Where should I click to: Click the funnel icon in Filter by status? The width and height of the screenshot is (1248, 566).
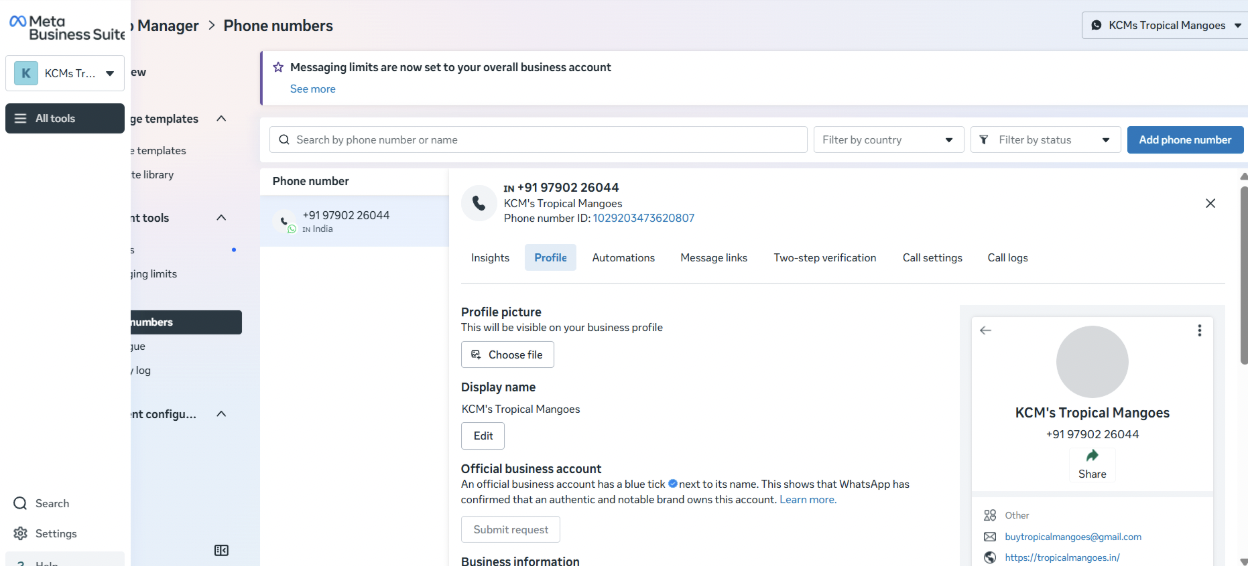[x=984, y=140]
